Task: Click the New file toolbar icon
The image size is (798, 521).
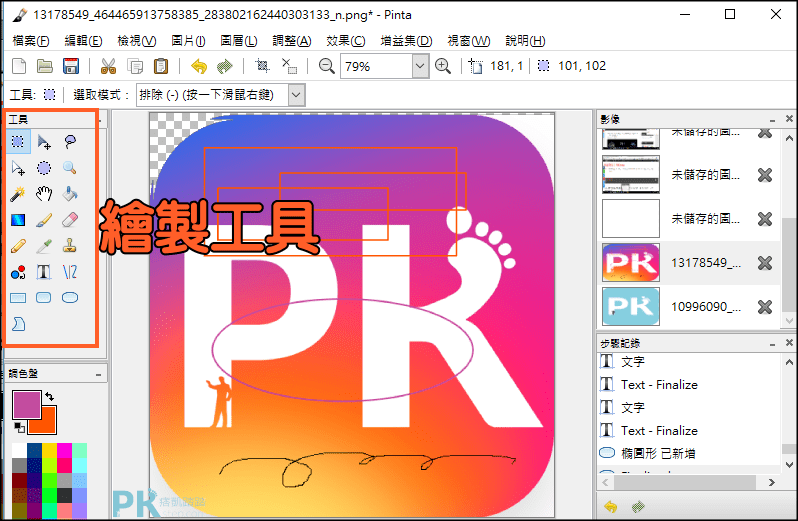Action: pos(19,66)
